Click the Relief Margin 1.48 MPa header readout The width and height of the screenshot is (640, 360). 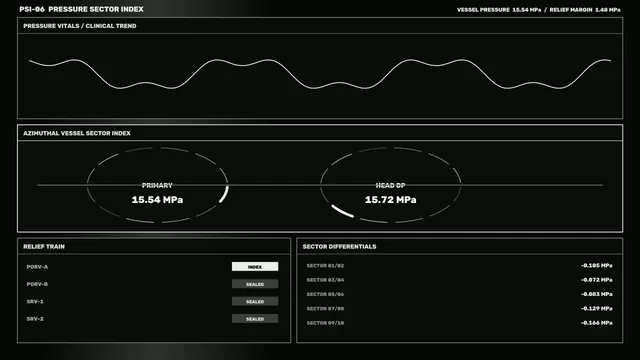[x=585, y=10]
